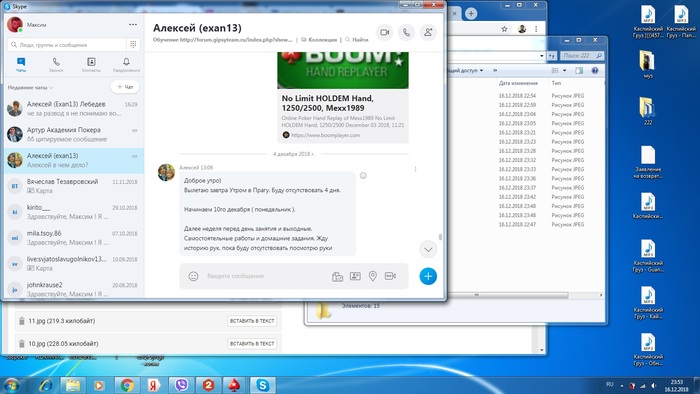Open chat with mila.tsoy.86
The image size is (700, 394).
[x=74, y=238]
